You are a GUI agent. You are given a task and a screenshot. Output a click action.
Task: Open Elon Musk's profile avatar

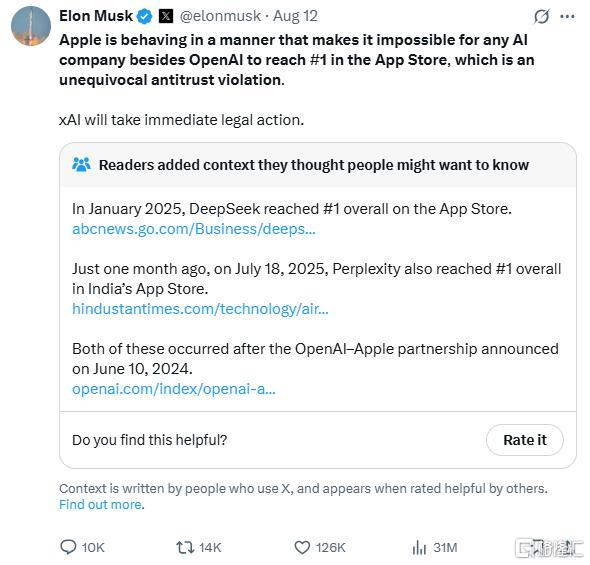[x=31, y=26]
